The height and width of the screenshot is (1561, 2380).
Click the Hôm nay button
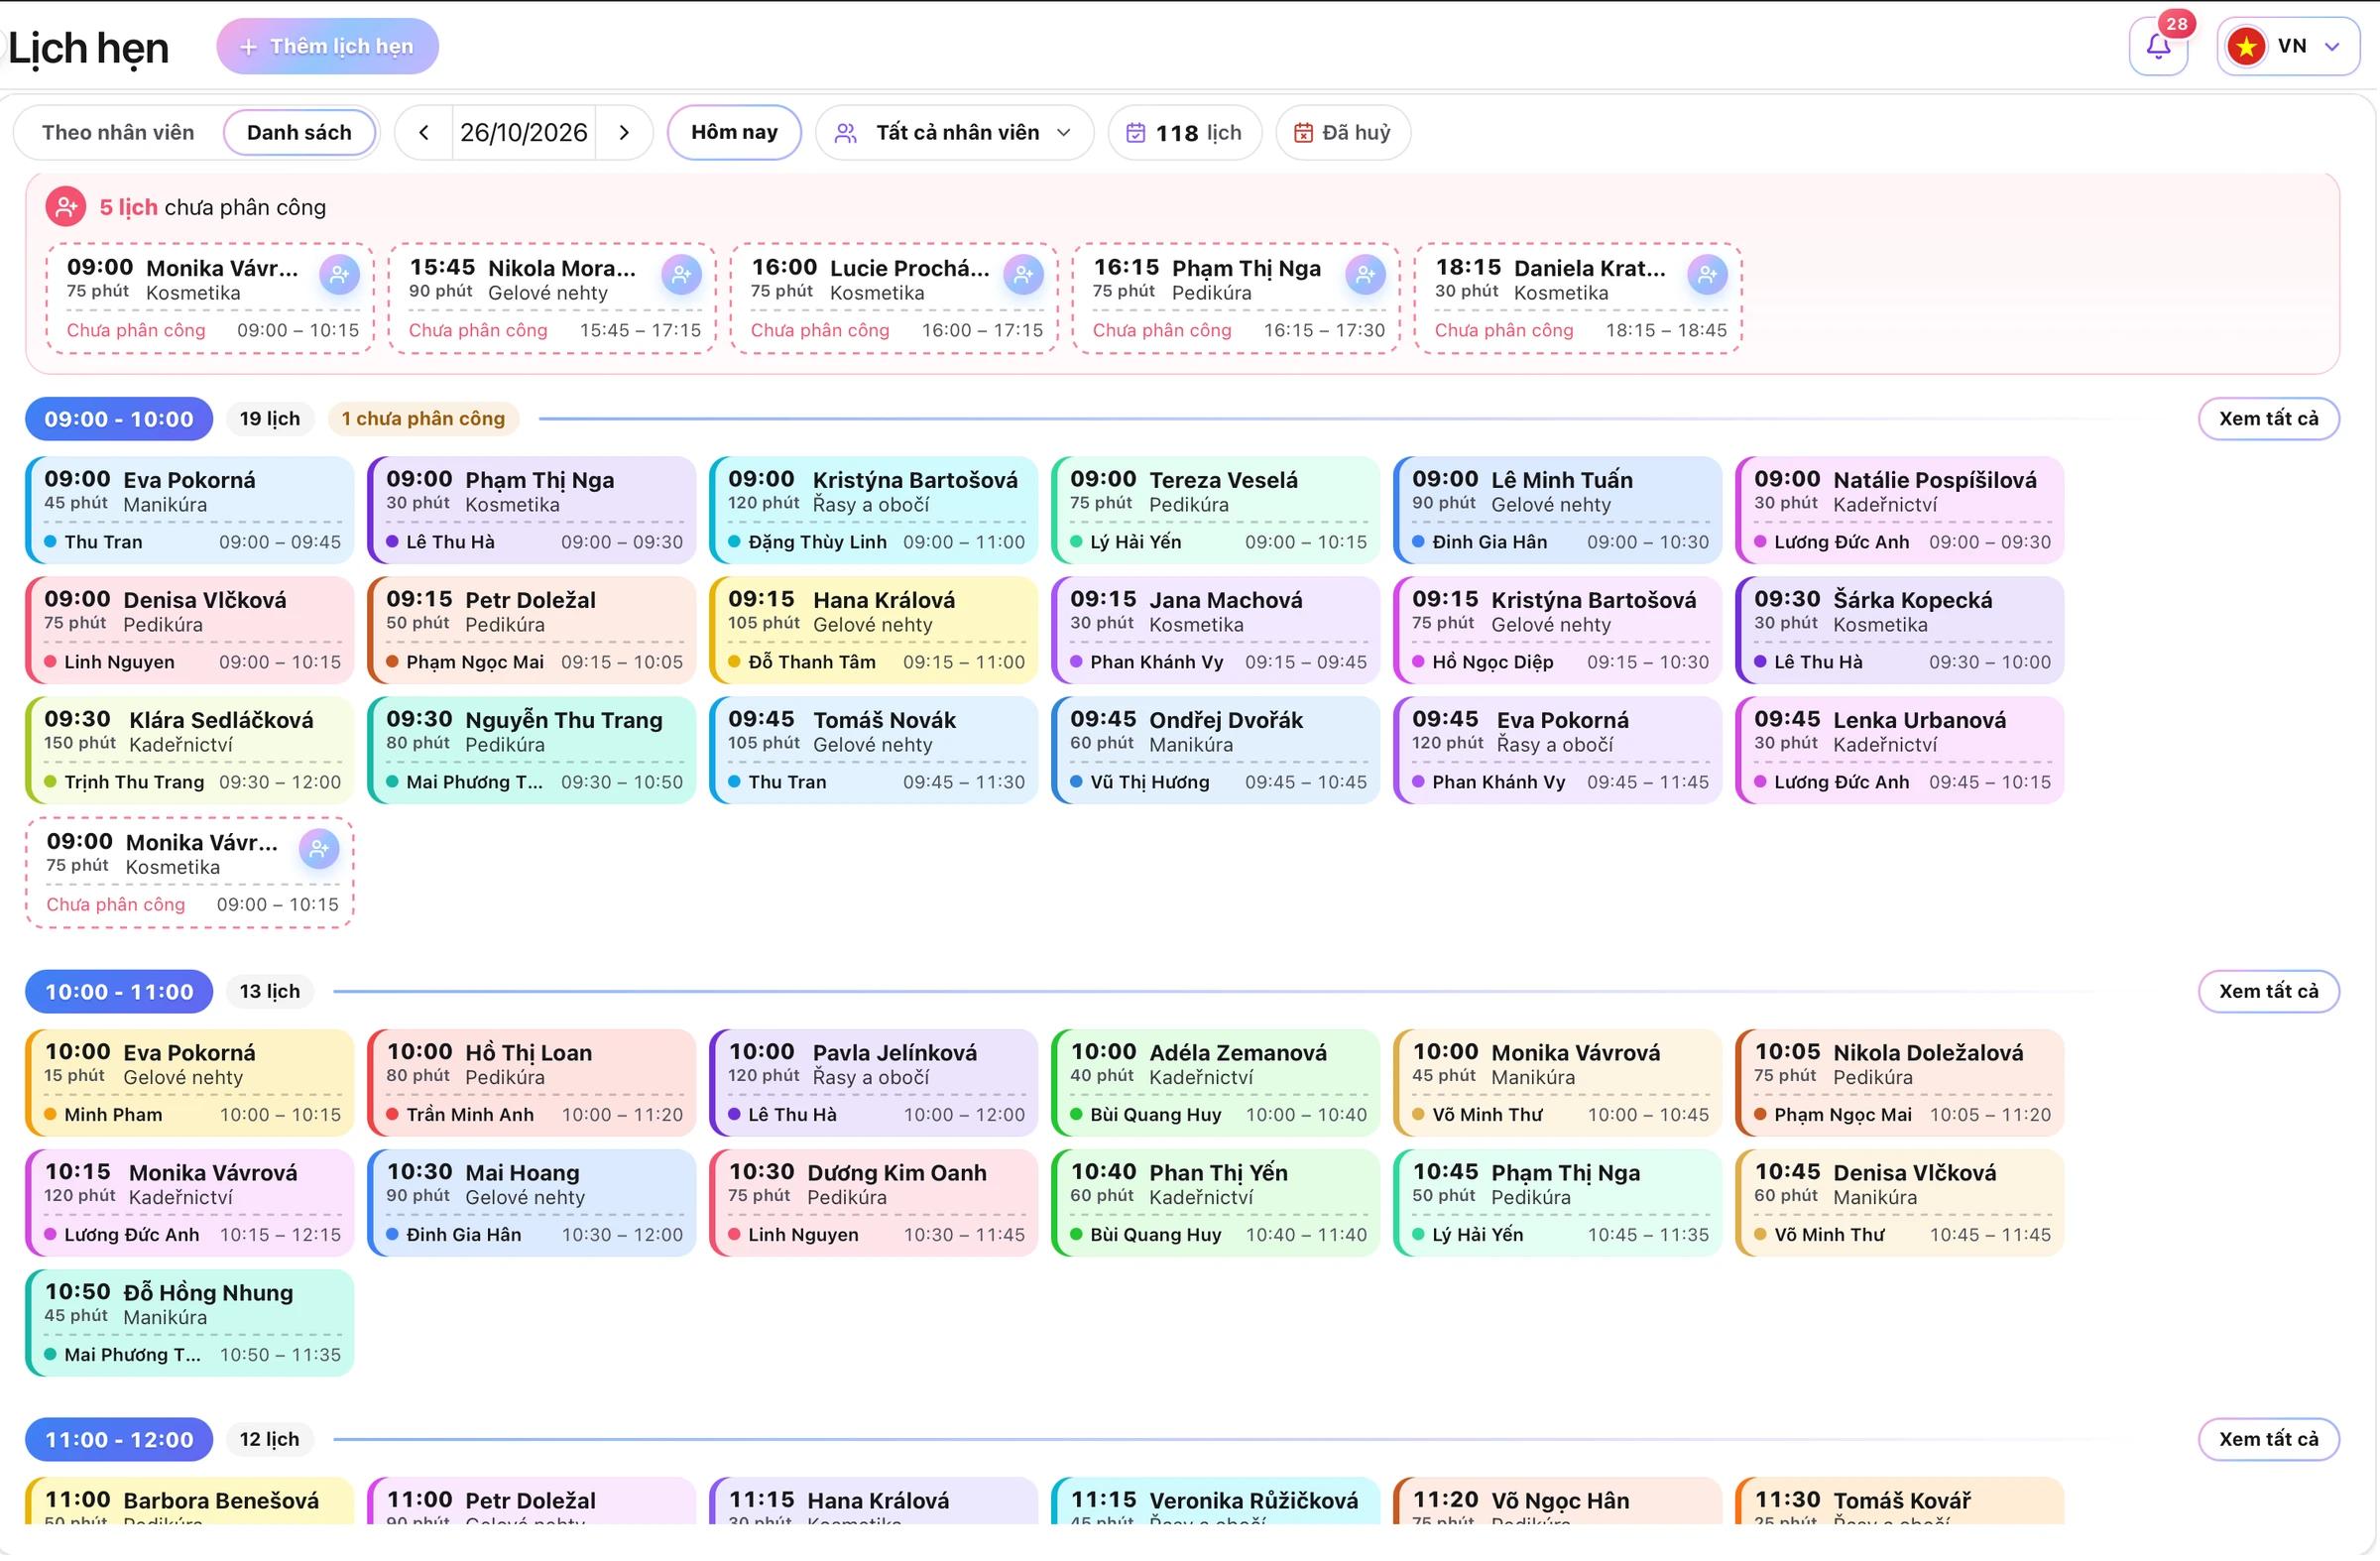pos(735,133)
